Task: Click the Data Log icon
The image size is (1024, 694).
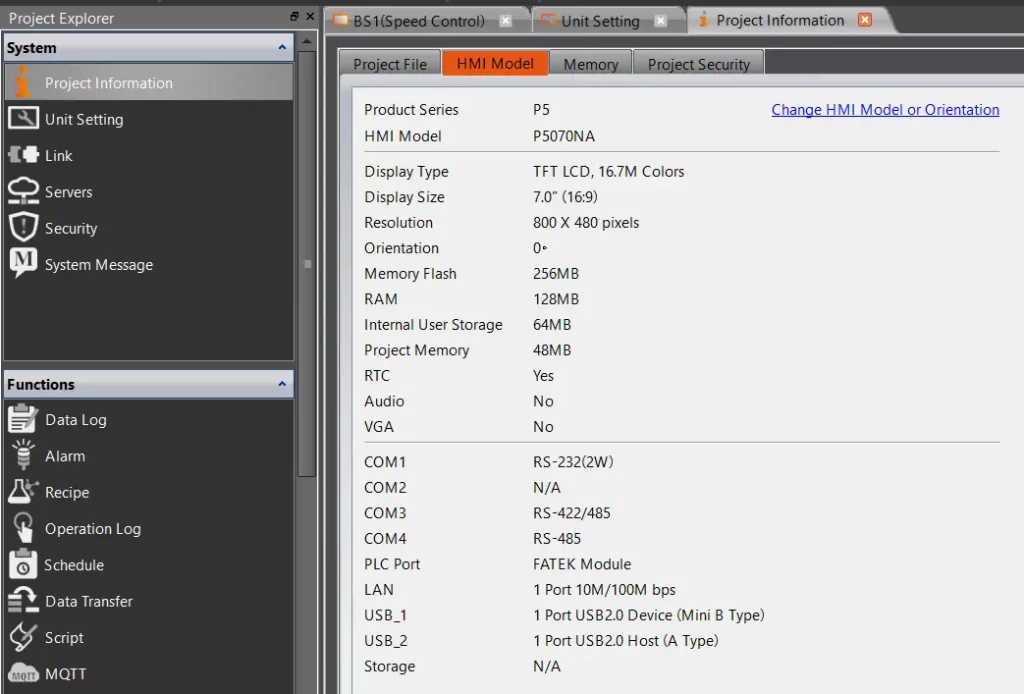Action: [23, 420]
